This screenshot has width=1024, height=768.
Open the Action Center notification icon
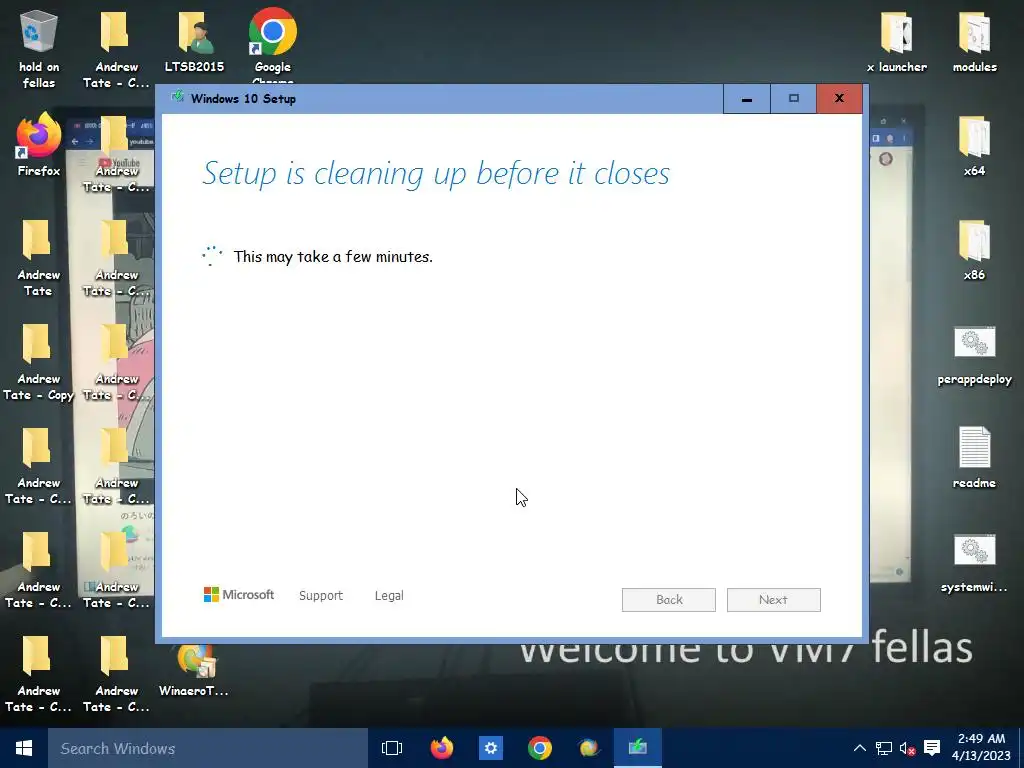click(933, 748)
